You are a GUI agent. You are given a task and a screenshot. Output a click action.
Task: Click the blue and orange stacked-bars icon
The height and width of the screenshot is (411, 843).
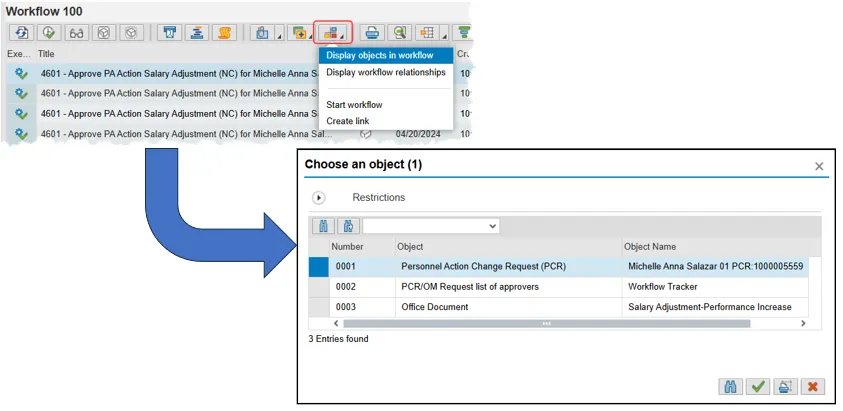pos(197,33)
